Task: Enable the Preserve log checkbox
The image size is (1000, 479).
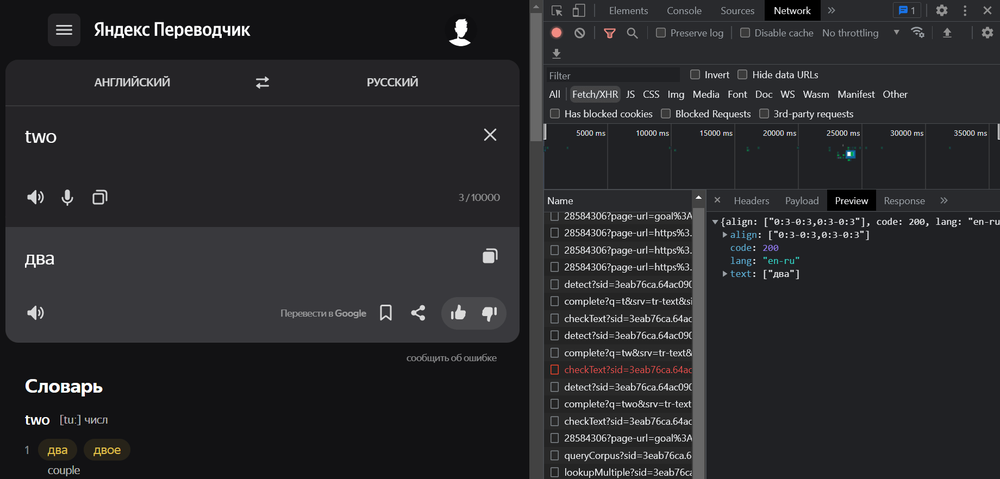Action: click(661, 33)
